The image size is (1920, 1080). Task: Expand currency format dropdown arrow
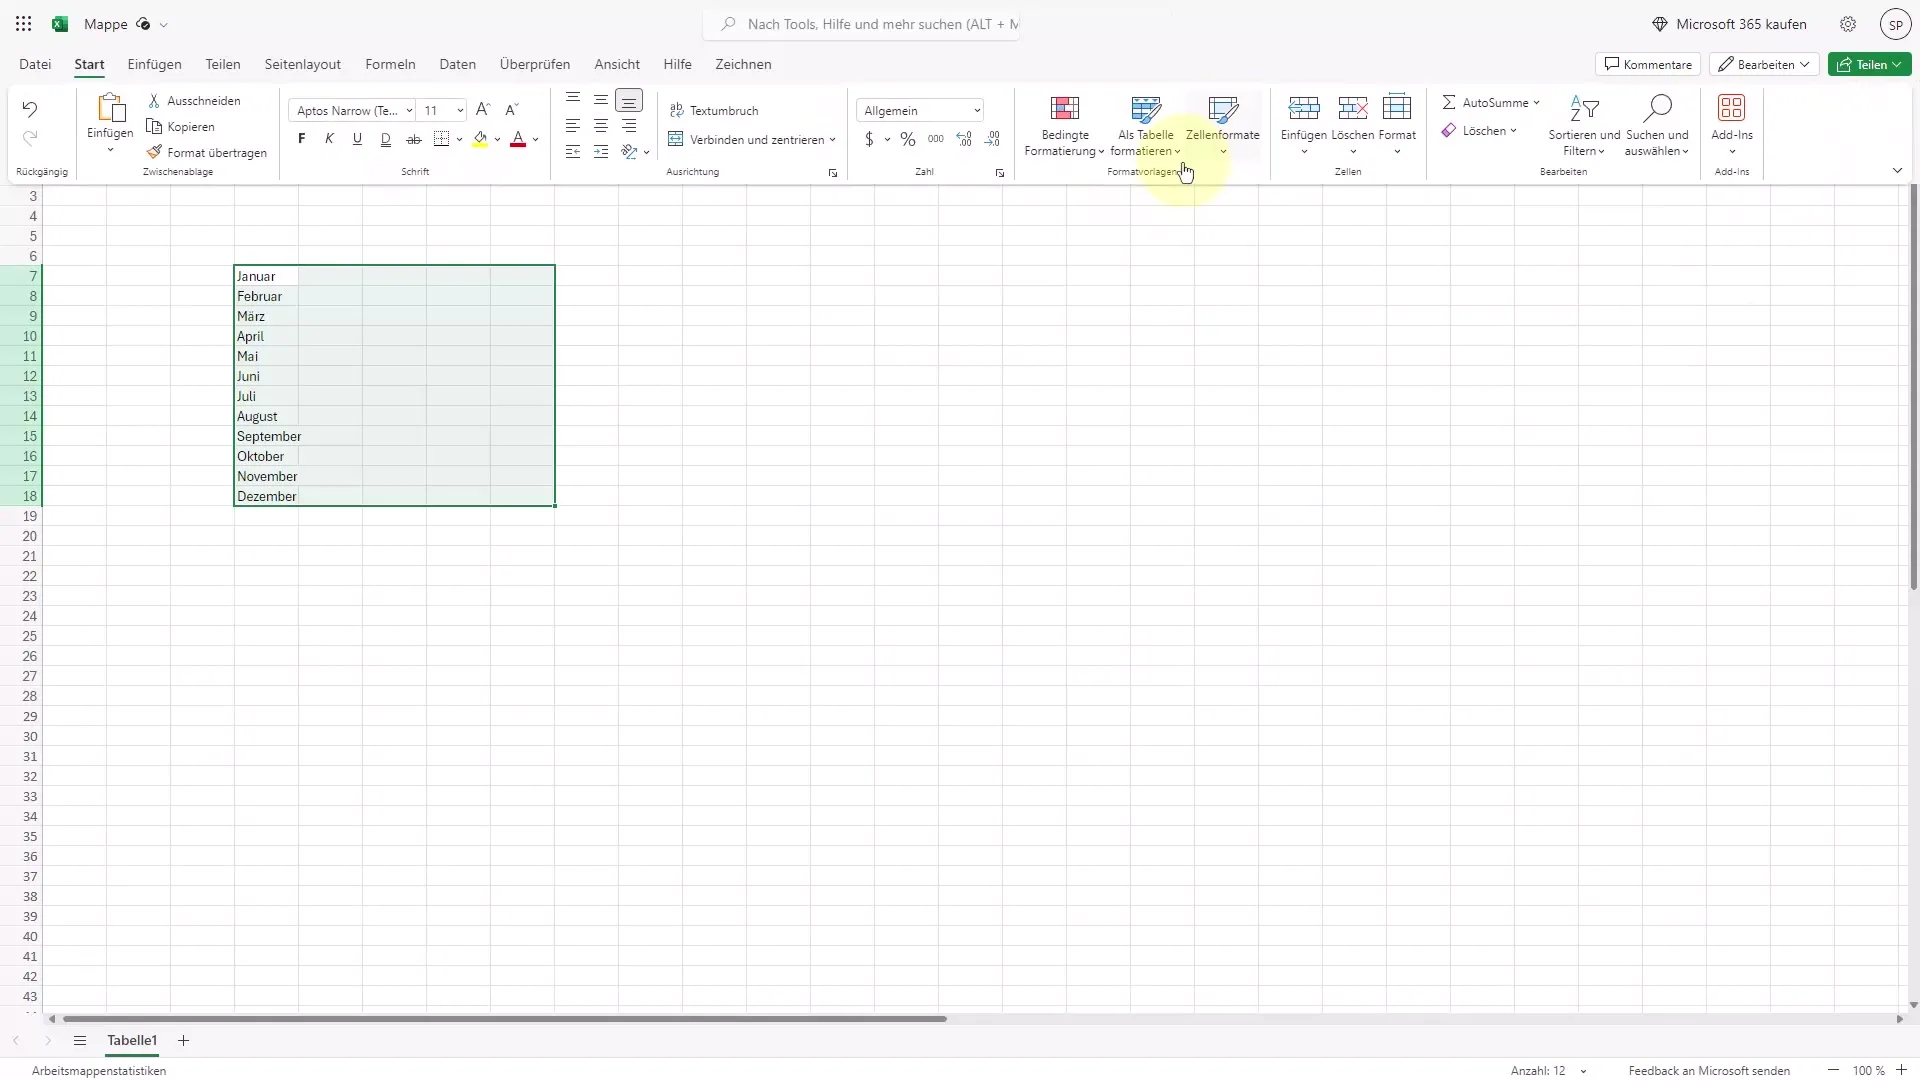pyautogui.click(x=887, y=140)
